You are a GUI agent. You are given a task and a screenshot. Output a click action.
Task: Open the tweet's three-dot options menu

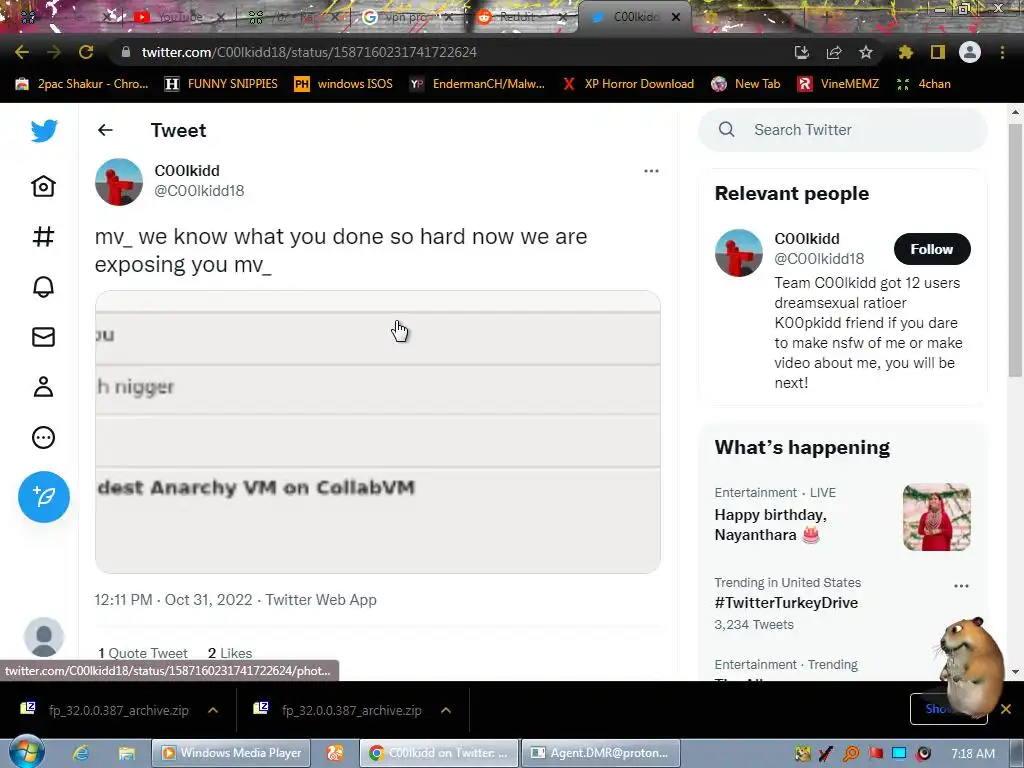(651, 171)
